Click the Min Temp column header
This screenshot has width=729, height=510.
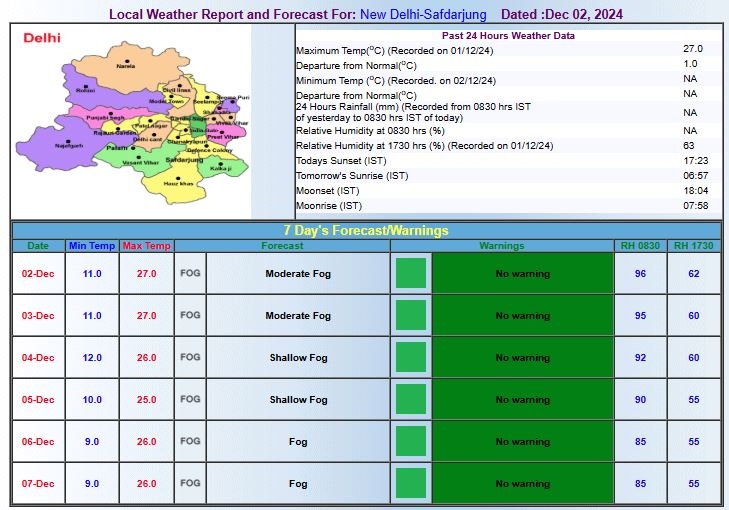tap(92, 245)
